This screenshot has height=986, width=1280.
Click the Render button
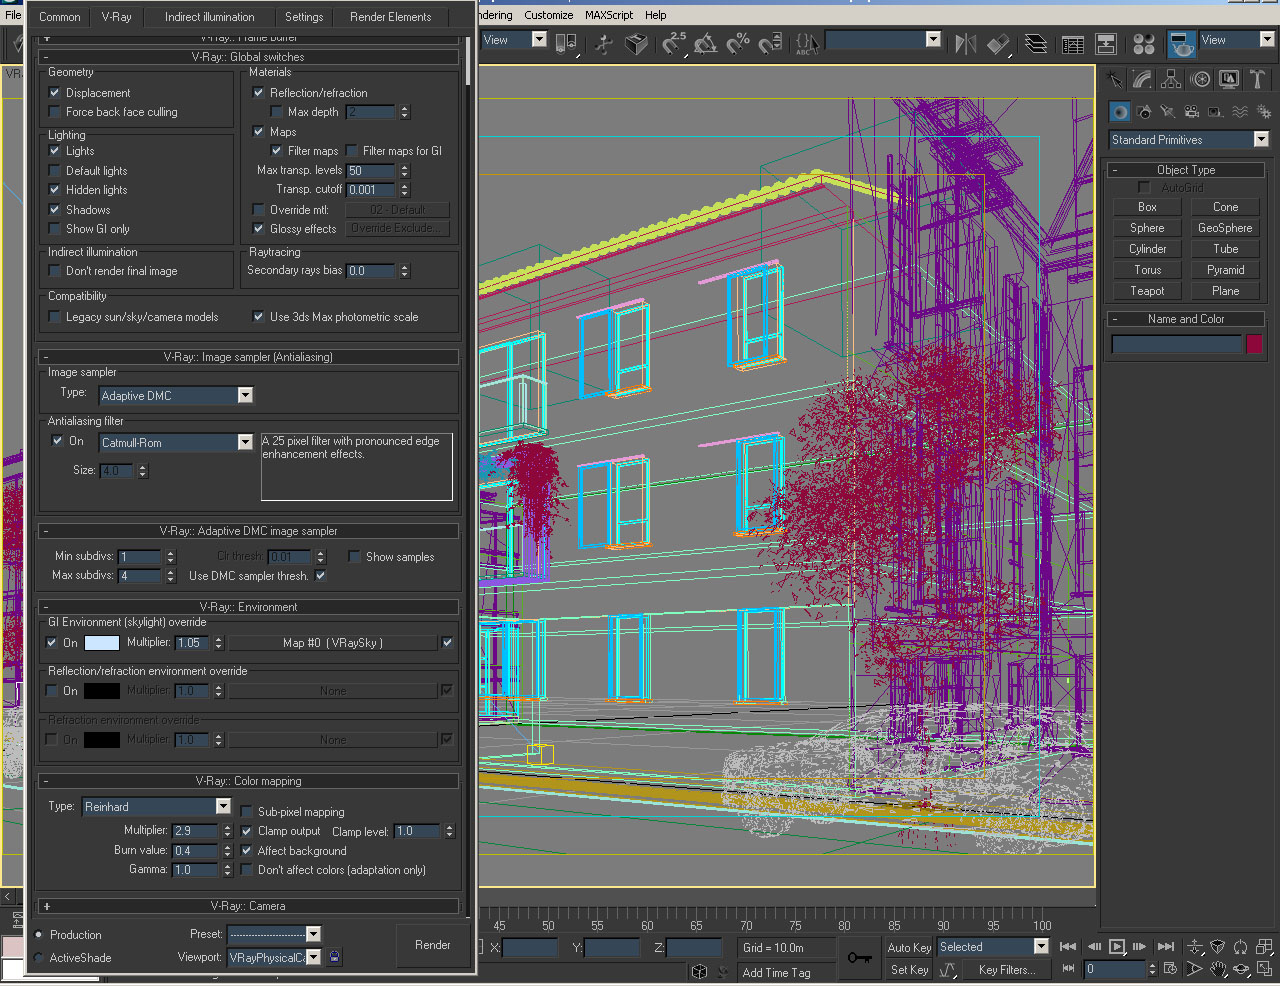[x=433, y=945]
